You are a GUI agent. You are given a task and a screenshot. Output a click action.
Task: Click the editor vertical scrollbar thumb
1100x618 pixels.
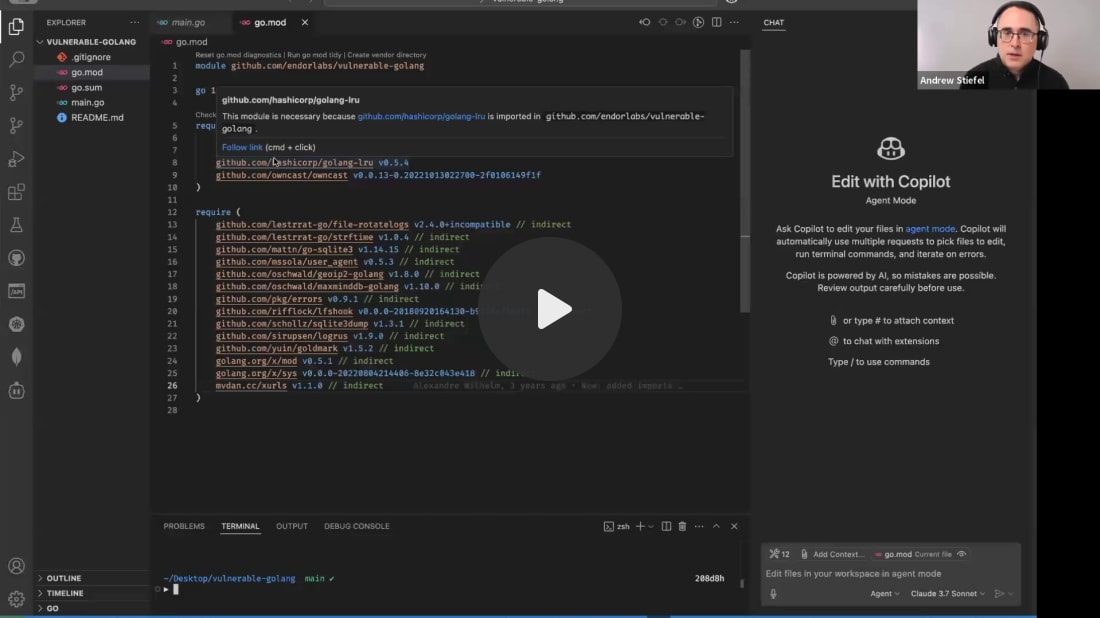(745, 182)
